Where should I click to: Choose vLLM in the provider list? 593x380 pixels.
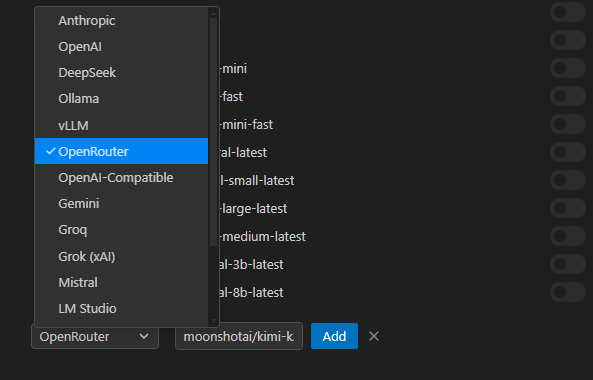pos(121,125)
